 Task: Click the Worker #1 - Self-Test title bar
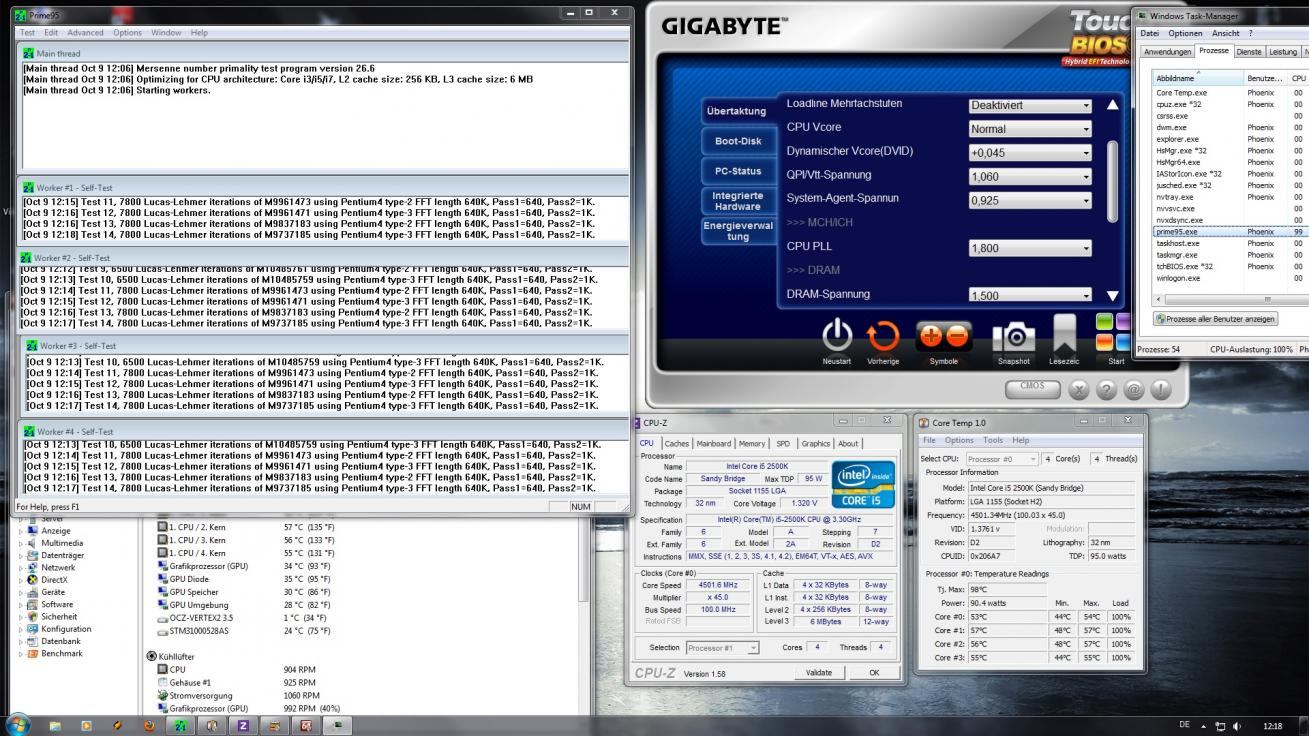pos(325,187)
